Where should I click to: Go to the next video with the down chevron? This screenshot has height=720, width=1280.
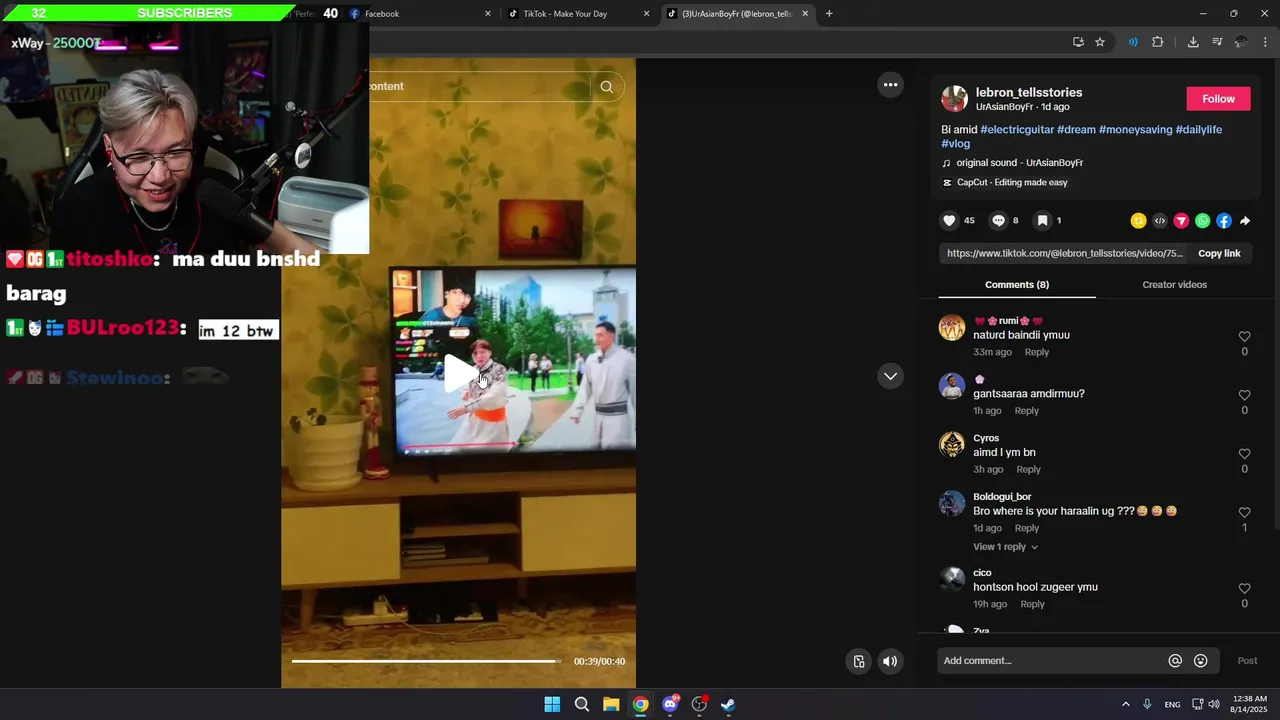click(x=890, y=376)
